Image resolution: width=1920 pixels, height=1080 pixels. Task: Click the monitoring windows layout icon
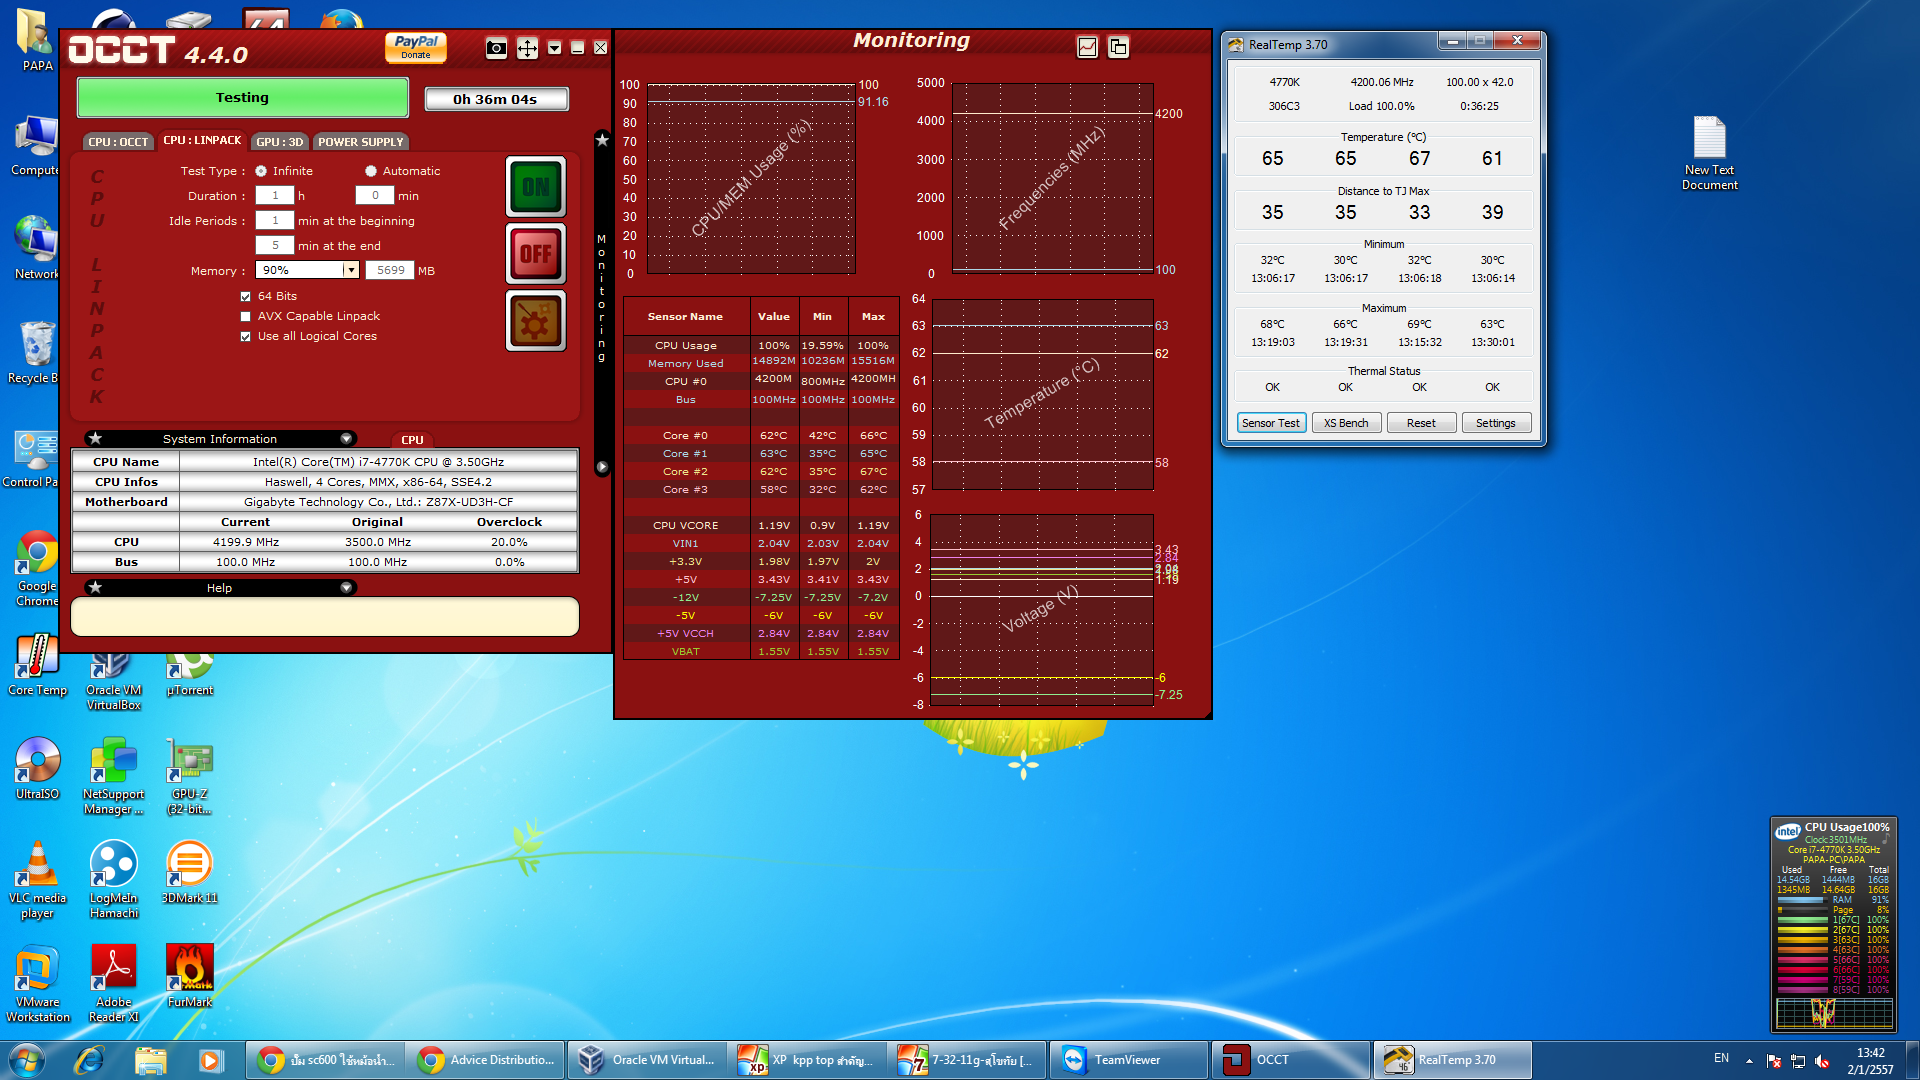tap(1119, 47)
